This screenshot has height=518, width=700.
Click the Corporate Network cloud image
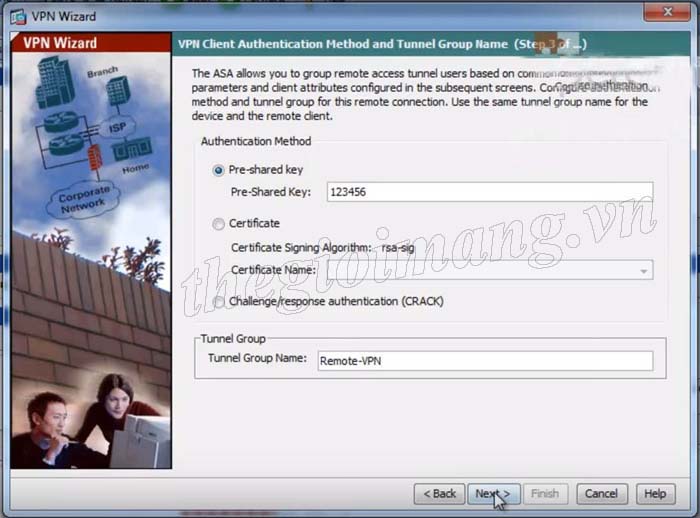83,201
